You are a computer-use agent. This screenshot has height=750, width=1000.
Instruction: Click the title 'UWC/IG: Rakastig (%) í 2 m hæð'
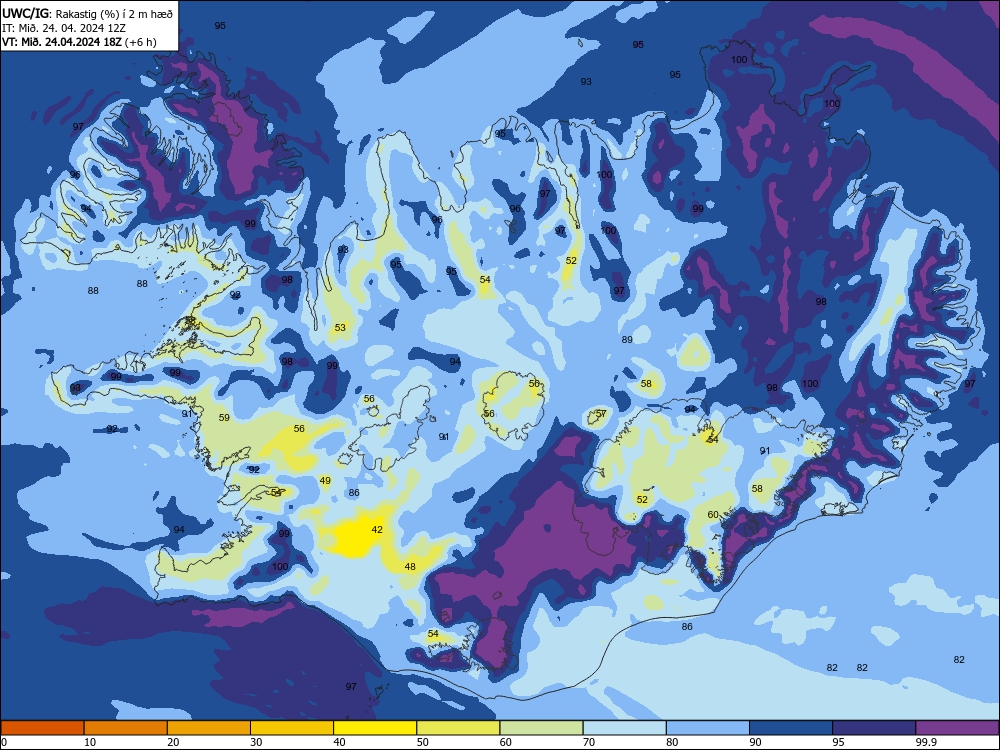(87, 13)
